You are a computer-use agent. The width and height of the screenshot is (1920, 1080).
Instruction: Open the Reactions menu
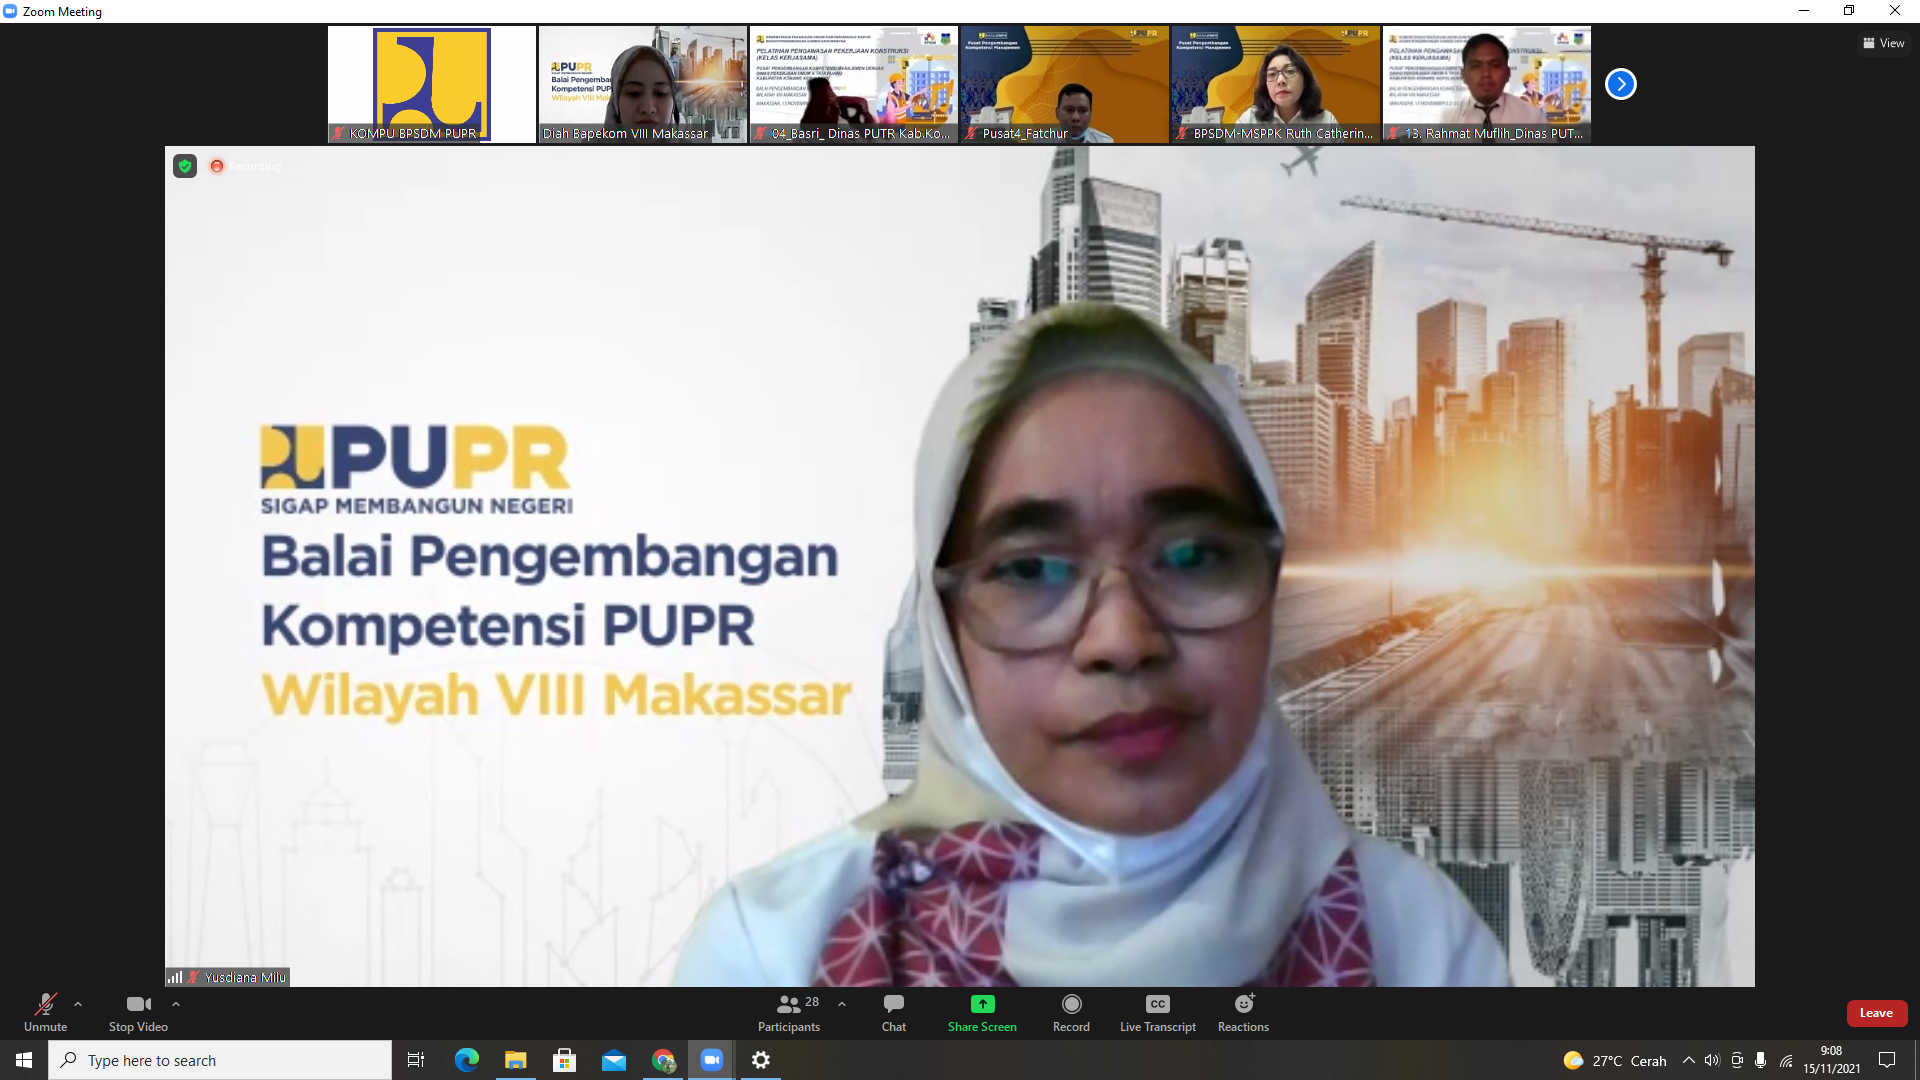[x=1243, y=1012]
